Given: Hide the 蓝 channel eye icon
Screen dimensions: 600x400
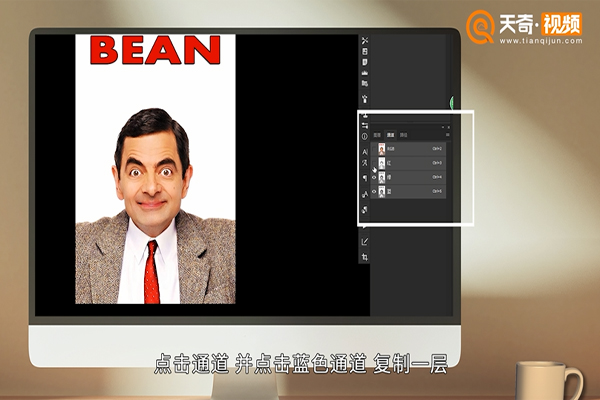Looking at the screenshot, I should click(x=374, y=191).
